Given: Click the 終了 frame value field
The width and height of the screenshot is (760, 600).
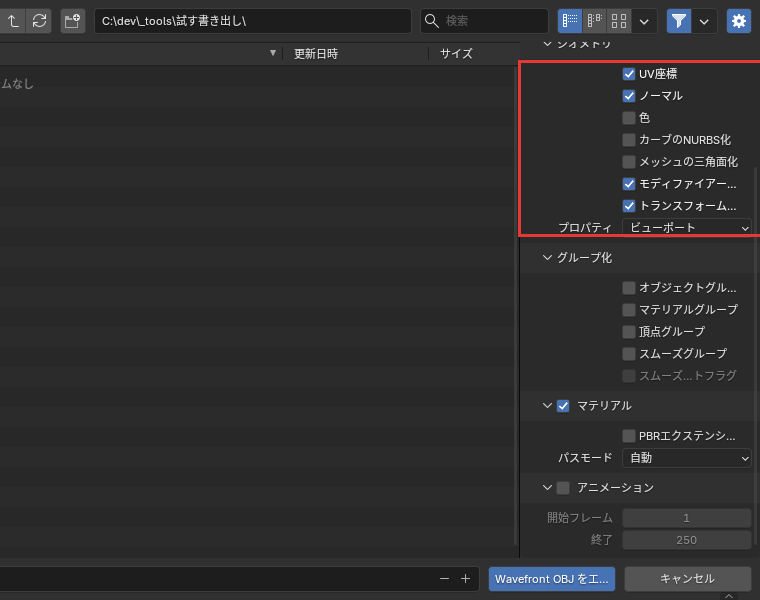Looking at the screenshot, I should click(x=687, y=540).
